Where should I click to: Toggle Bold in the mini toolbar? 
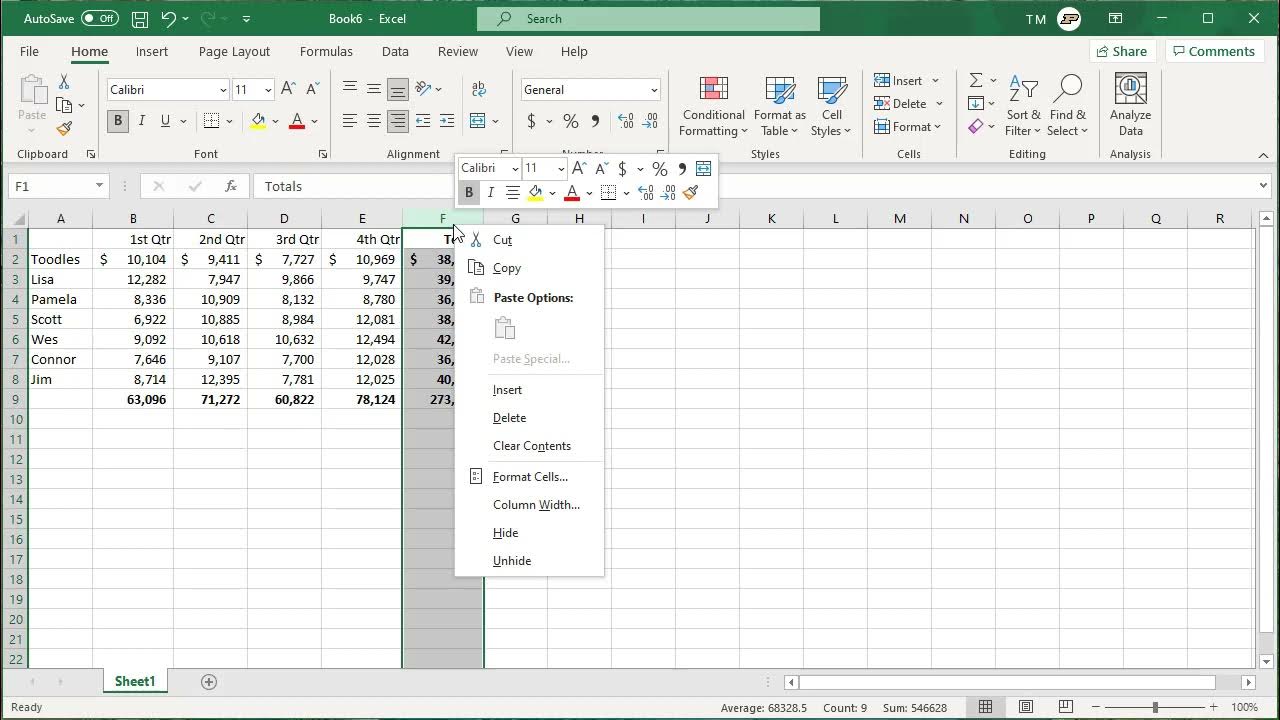468,192
